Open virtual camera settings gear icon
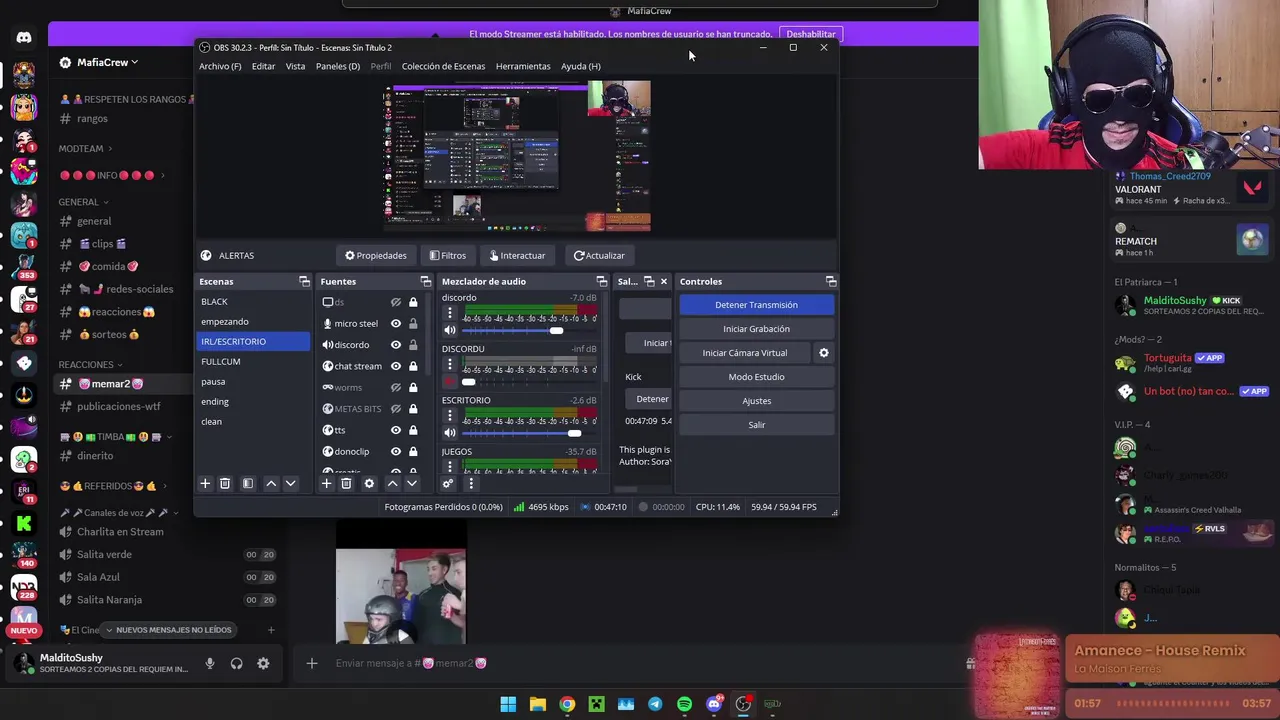The height and width of the screenshot is (720, 1280). tap(824, 352)
